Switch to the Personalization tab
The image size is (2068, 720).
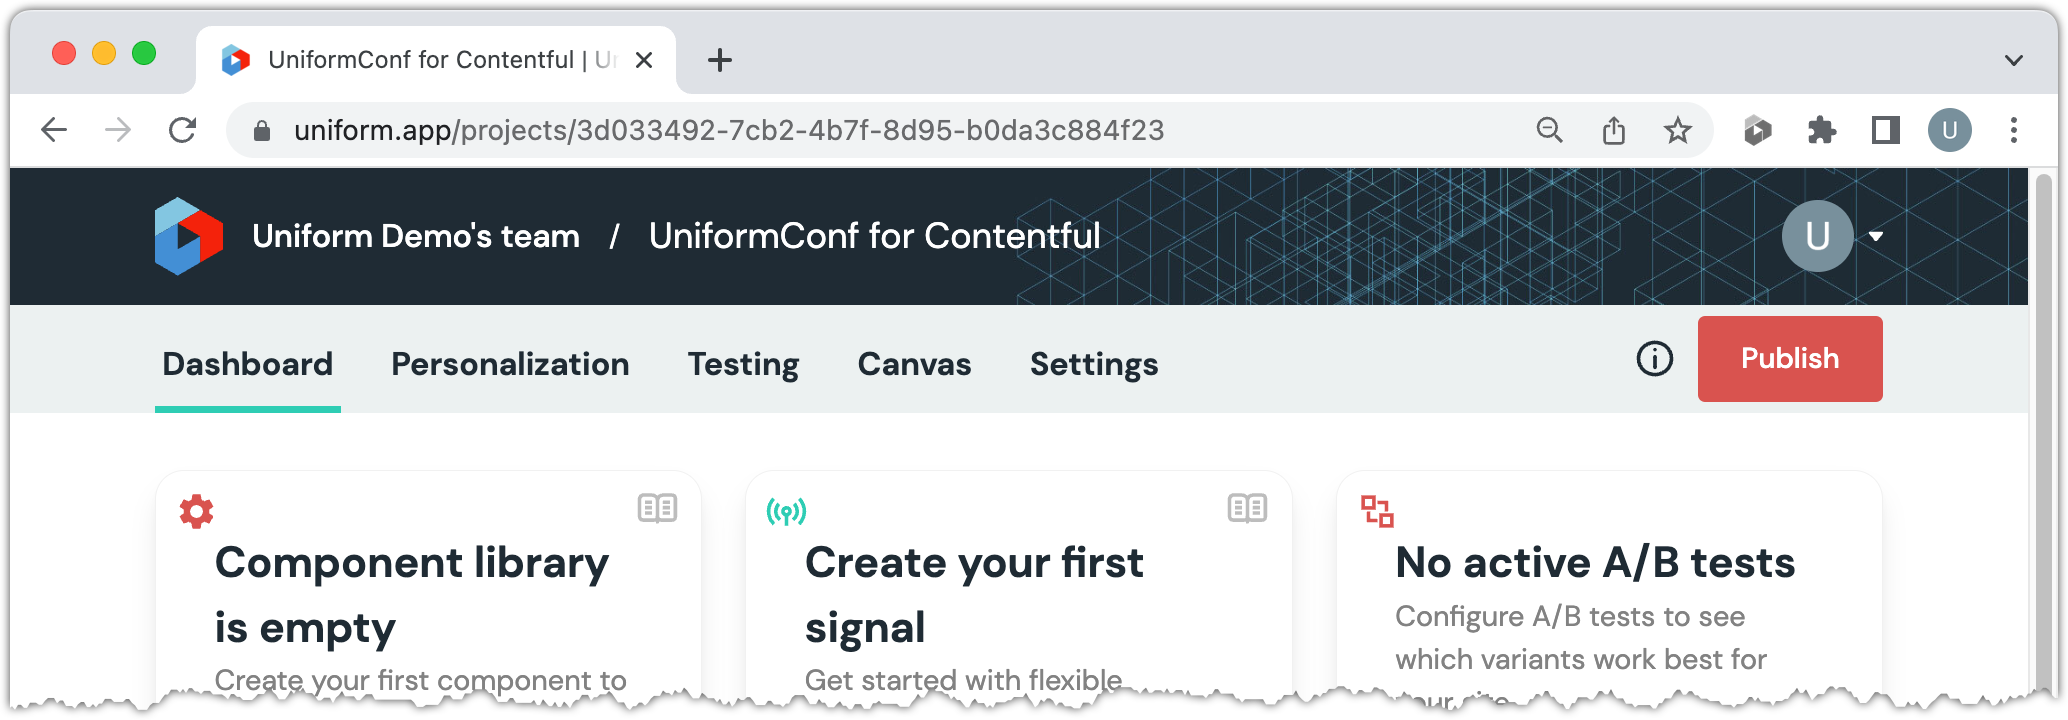click(510, 364)
